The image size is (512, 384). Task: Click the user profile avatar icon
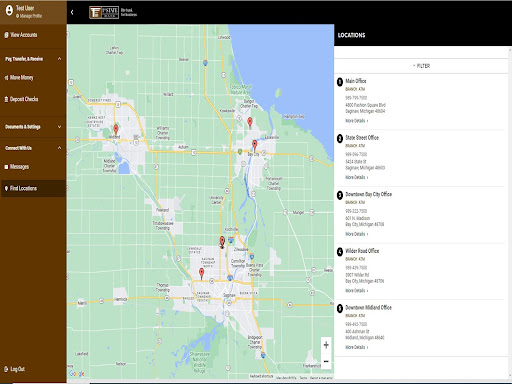[9, 10]
